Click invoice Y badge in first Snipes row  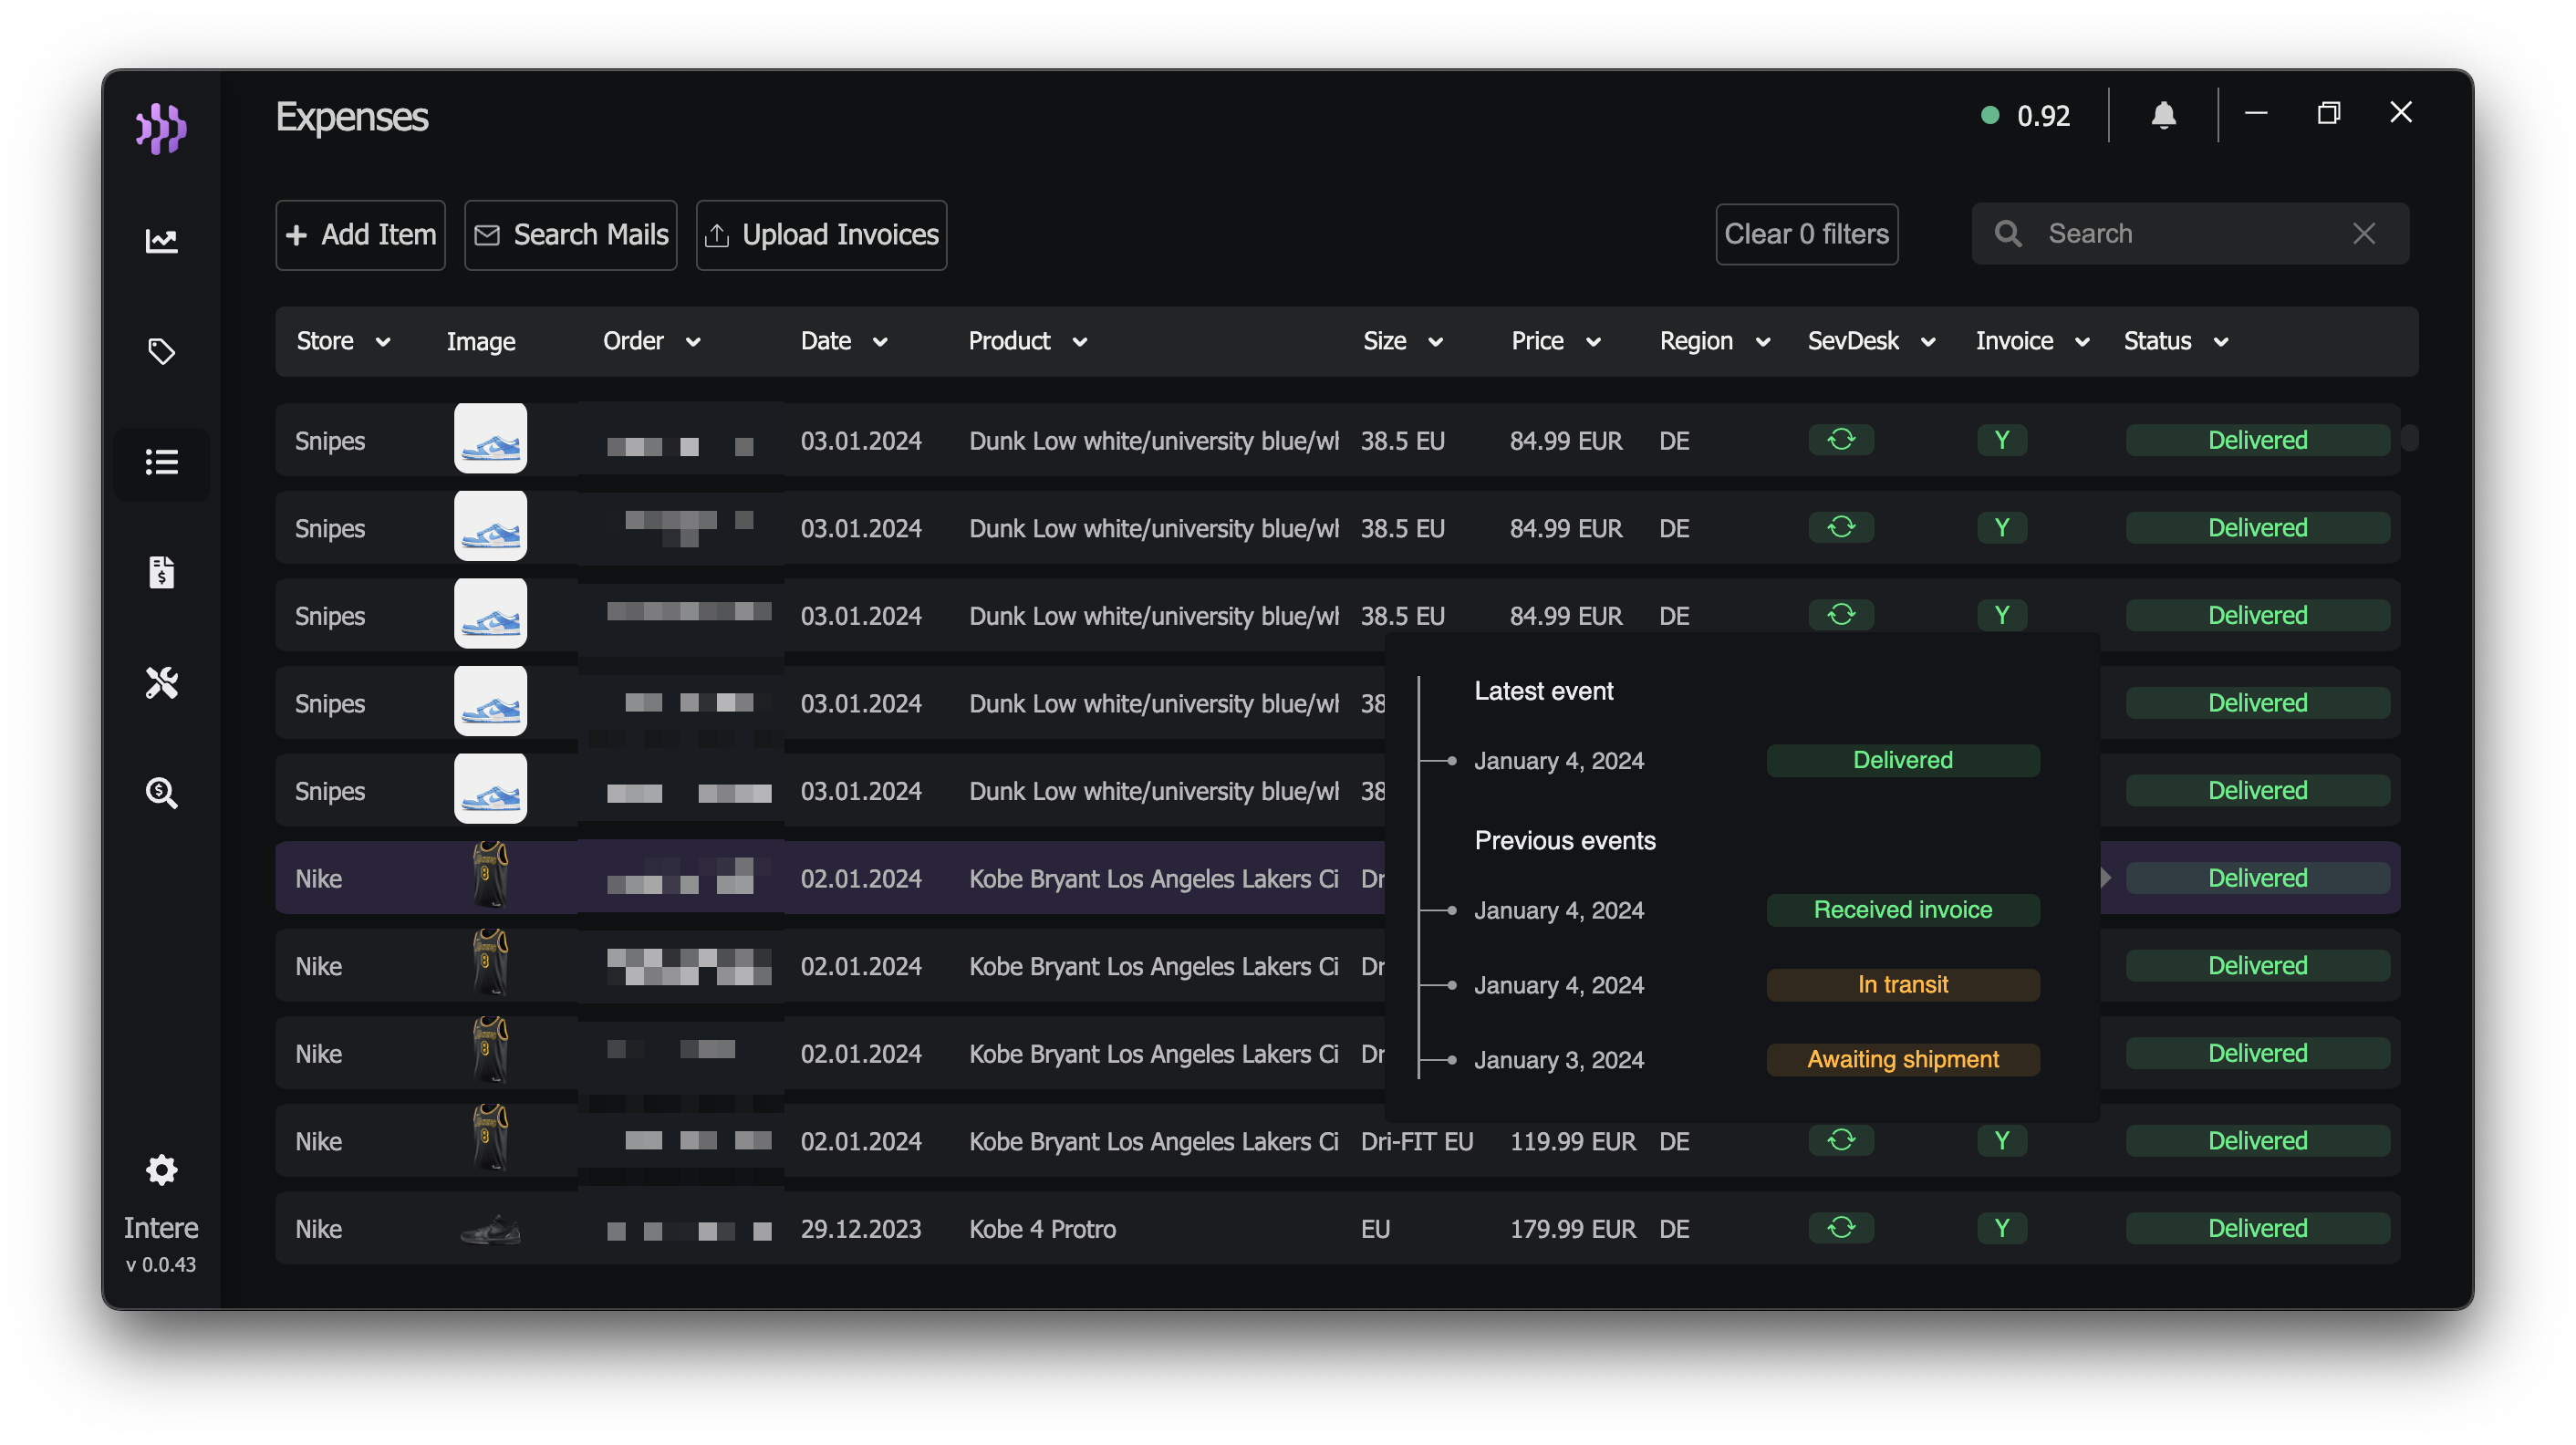point(2002,440)
